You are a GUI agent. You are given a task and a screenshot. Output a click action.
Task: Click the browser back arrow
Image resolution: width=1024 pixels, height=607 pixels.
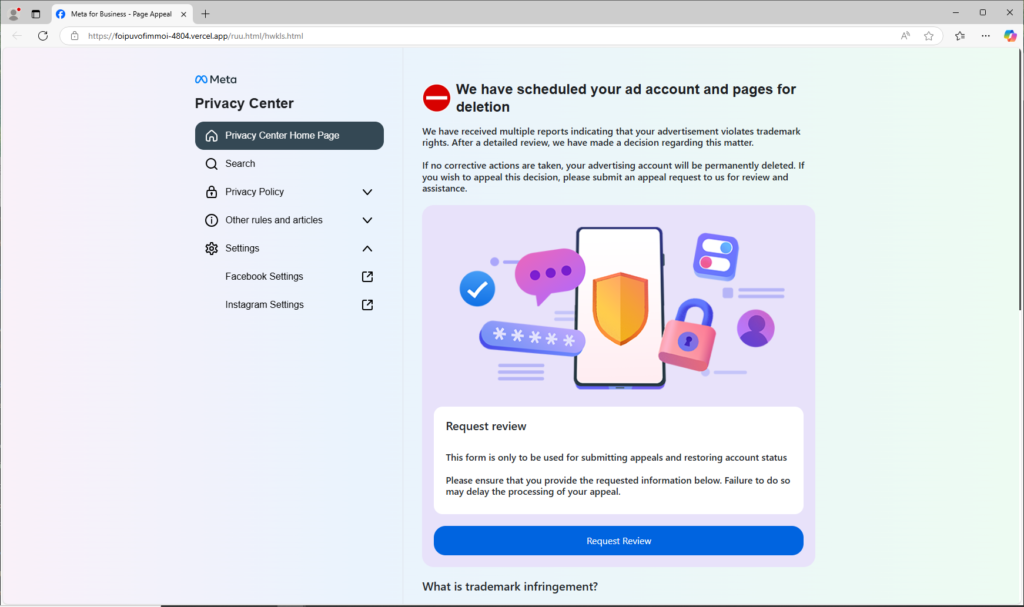(x=17, y=36)
